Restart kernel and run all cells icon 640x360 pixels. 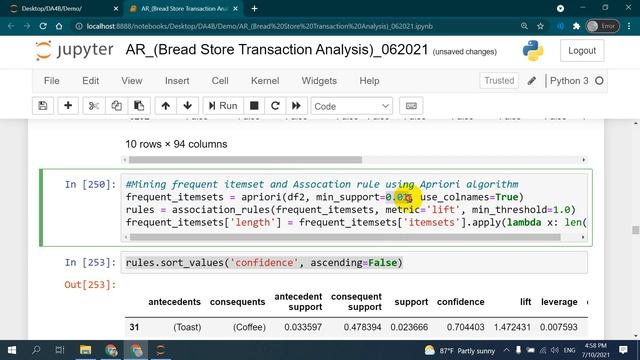296,106
